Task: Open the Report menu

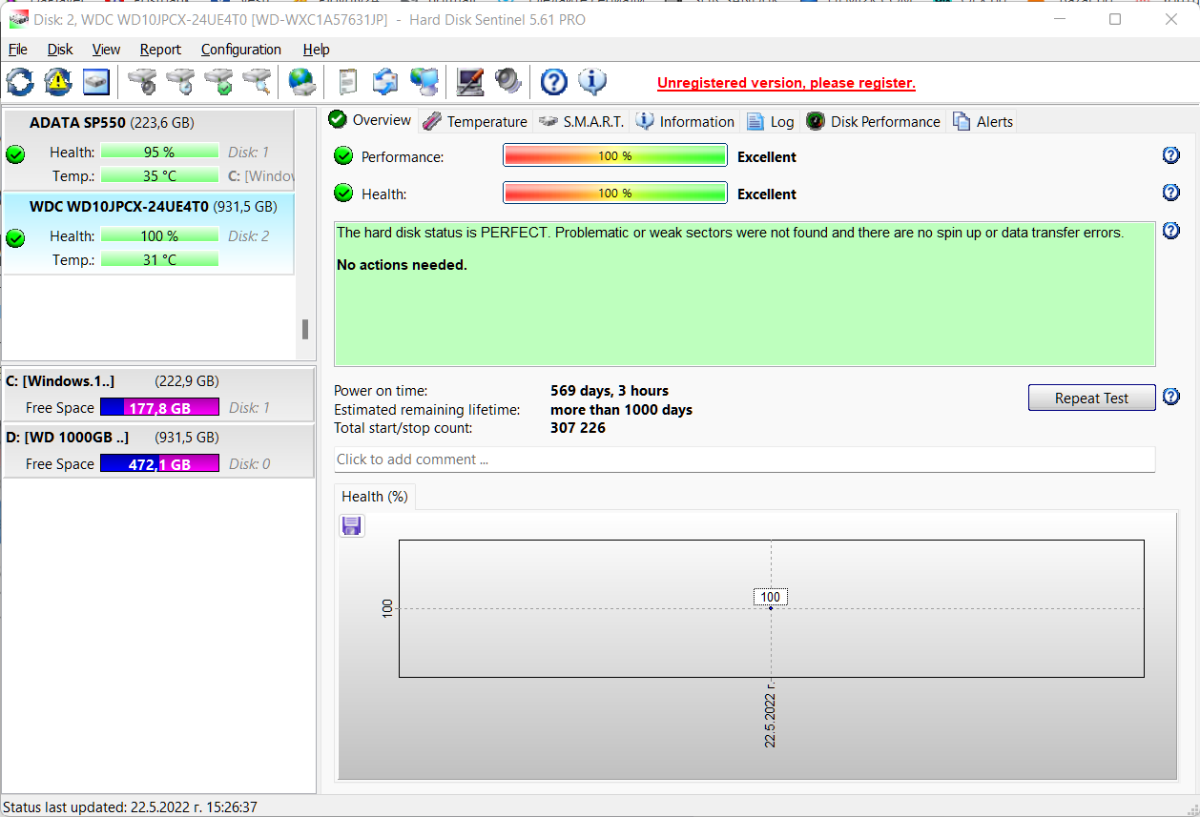Action: [x=160, y=49]
